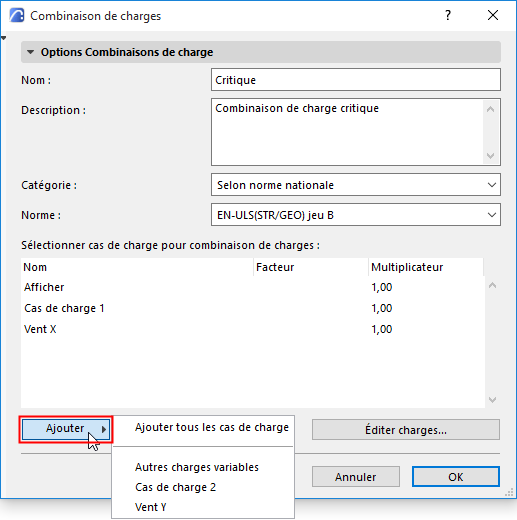Select the Vent X load case row
This screenshot has width=517, height=520.
click(252, 329)
